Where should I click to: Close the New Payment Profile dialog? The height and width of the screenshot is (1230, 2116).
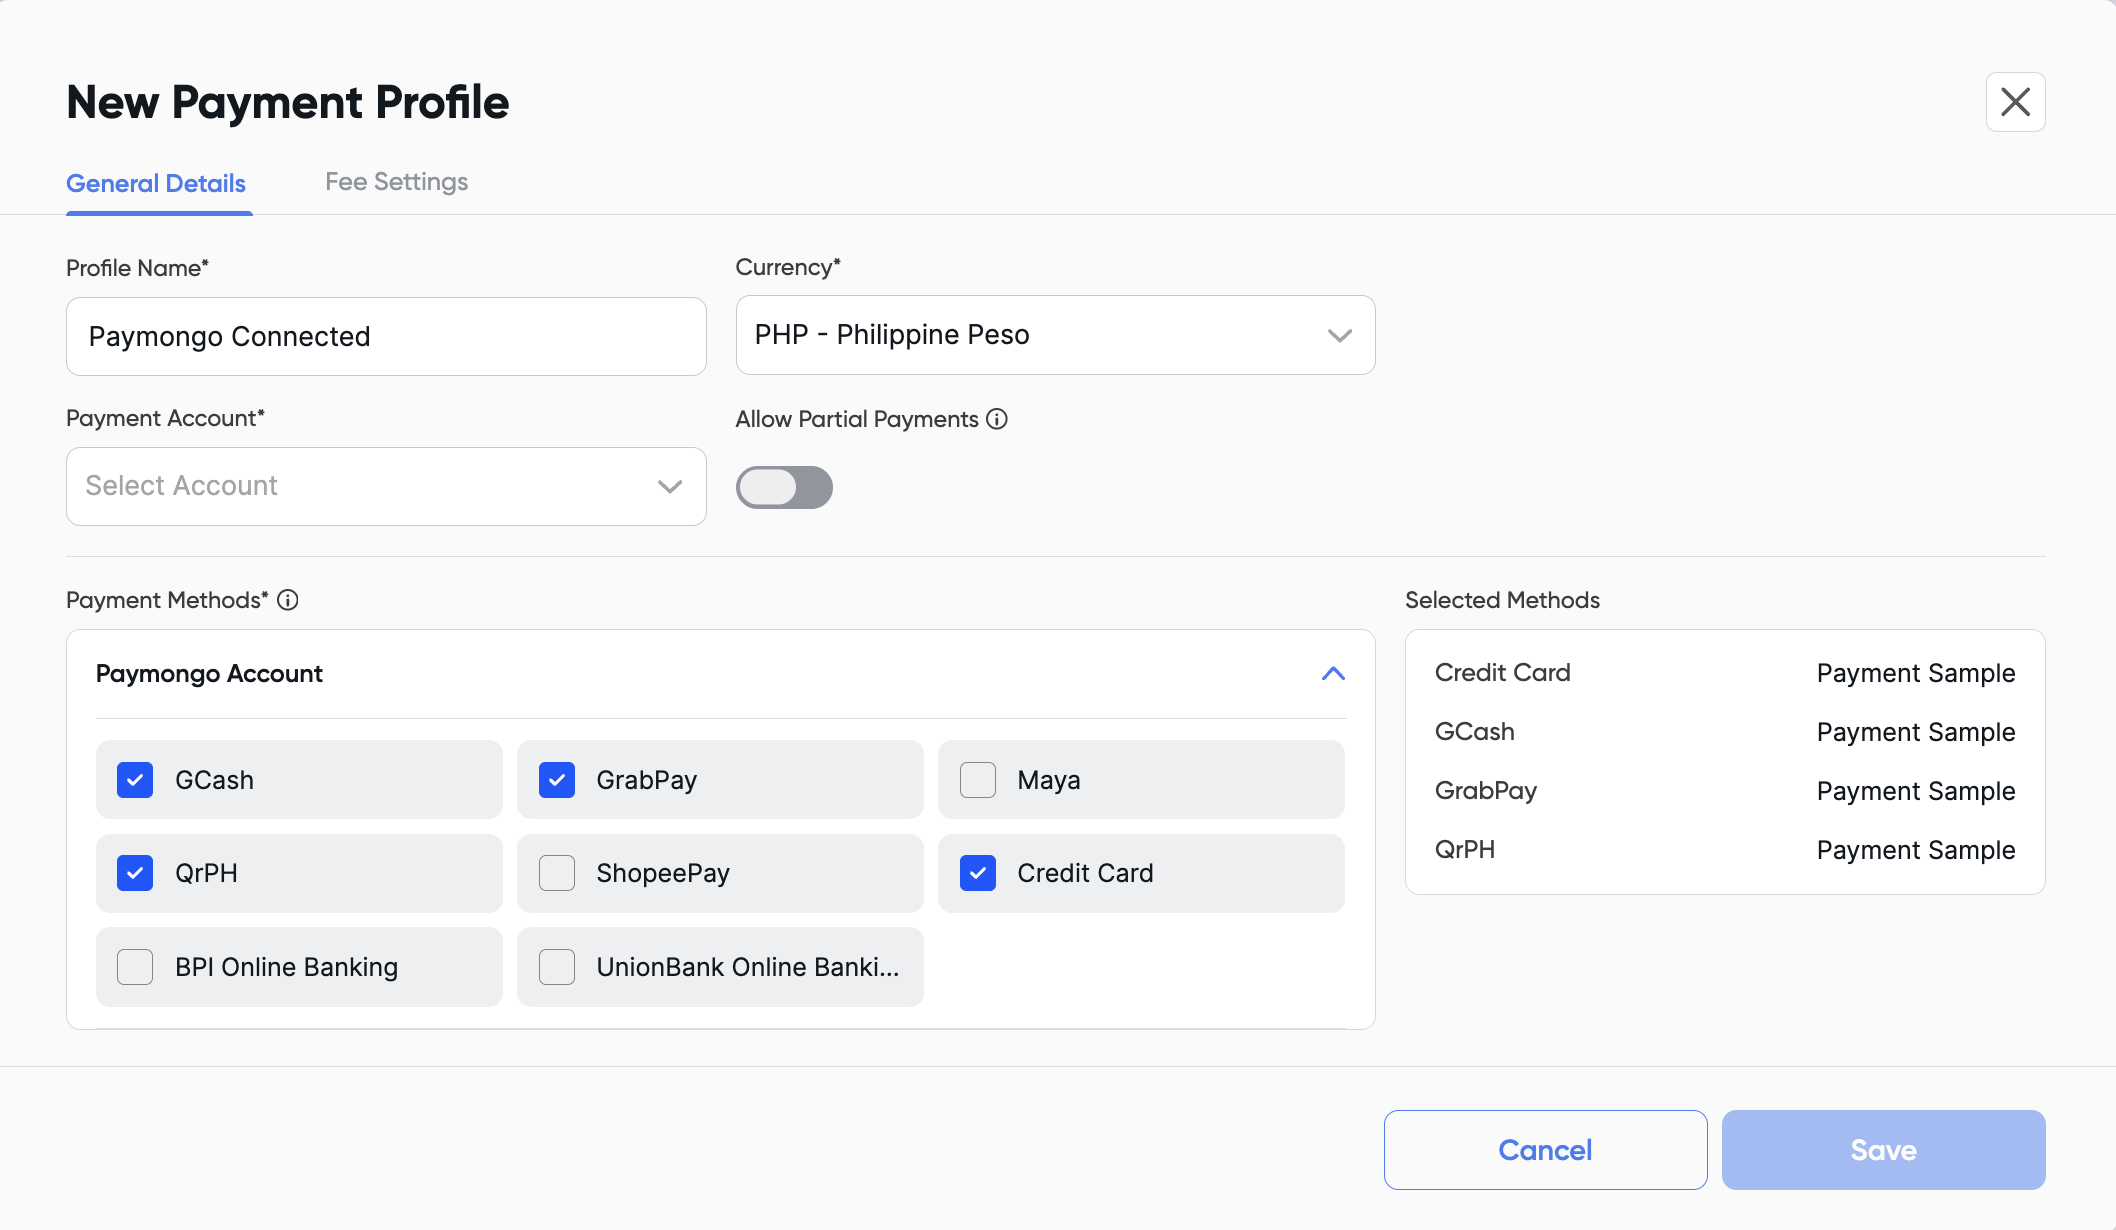(x=2015, y=102)
